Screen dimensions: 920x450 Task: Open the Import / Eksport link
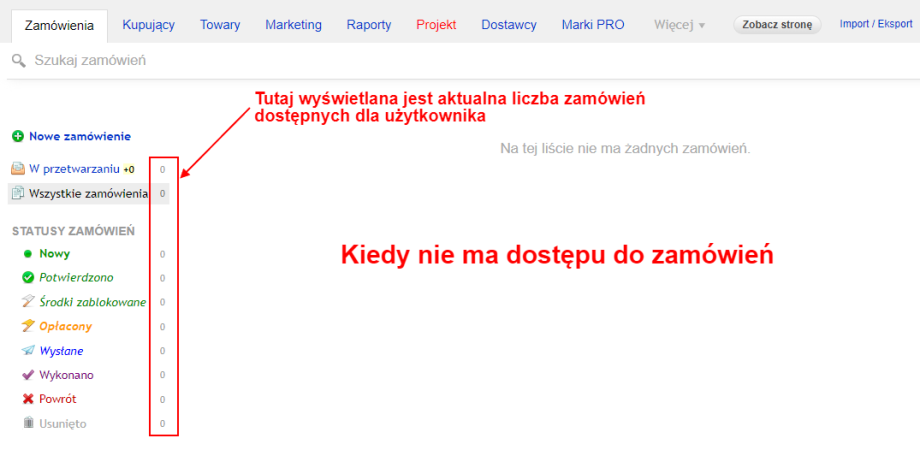(x=875, y=24)
